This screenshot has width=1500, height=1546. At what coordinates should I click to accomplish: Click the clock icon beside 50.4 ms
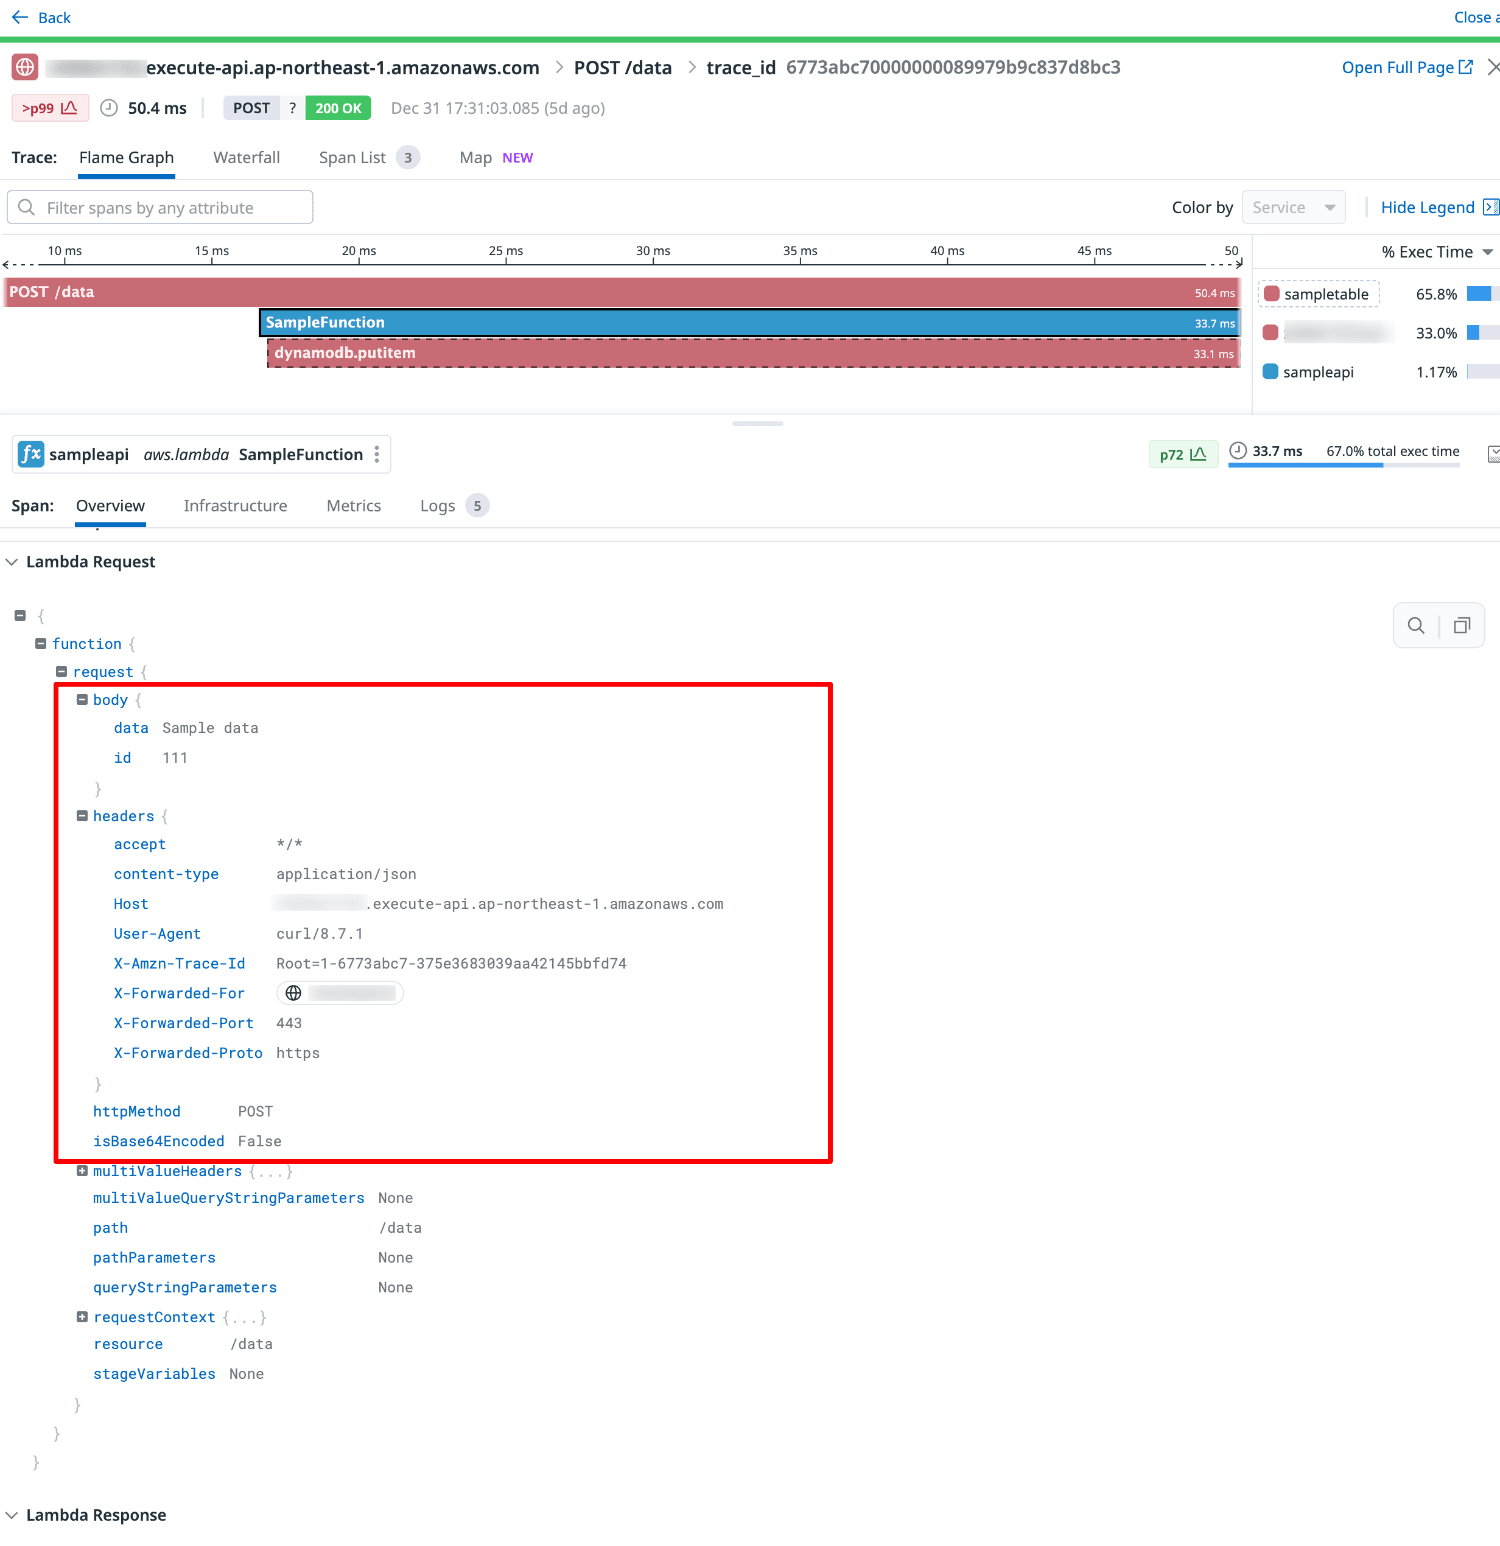[109, 108]
